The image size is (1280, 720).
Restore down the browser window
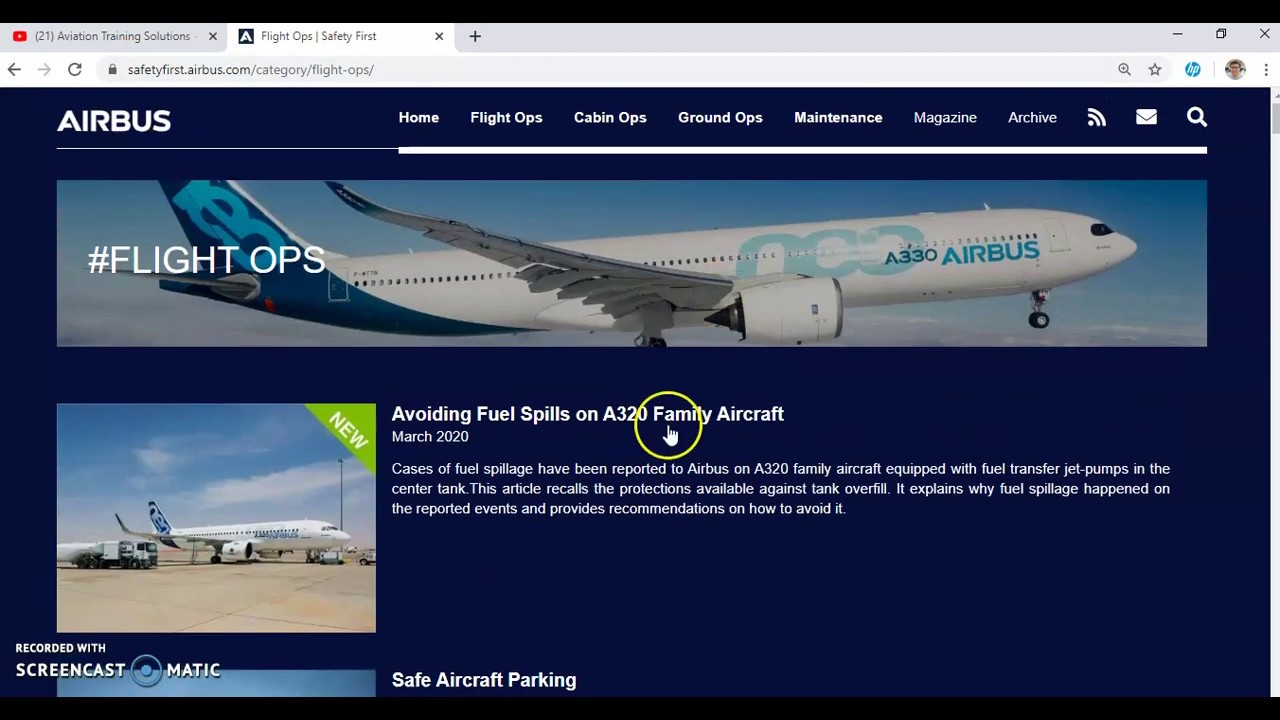(x=1221, y=34)
